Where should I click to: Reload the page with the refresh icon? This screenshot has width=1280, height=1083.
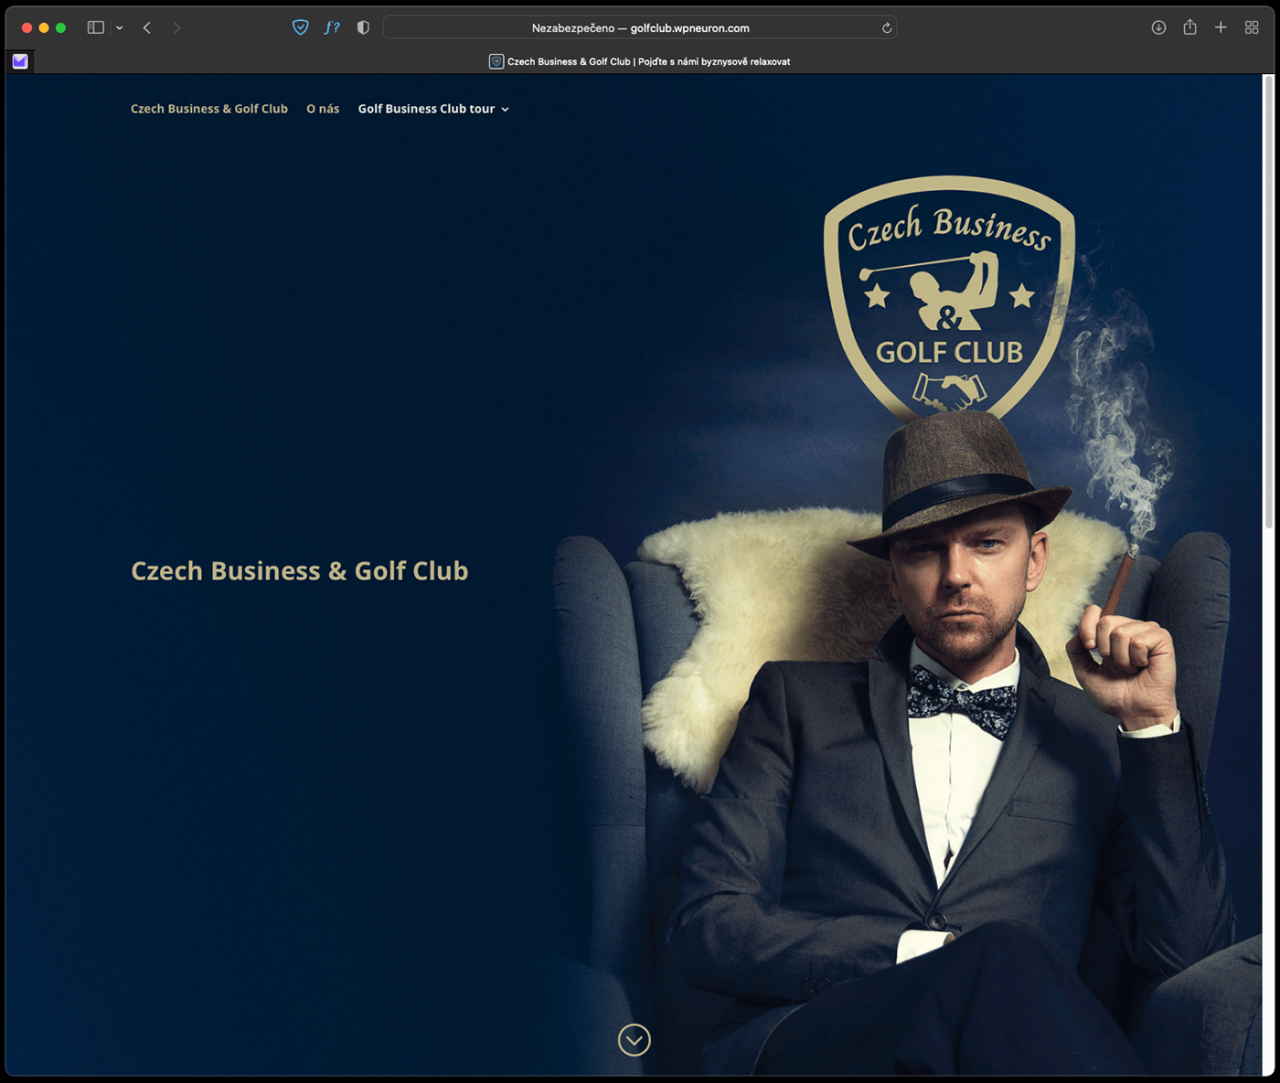886,28
